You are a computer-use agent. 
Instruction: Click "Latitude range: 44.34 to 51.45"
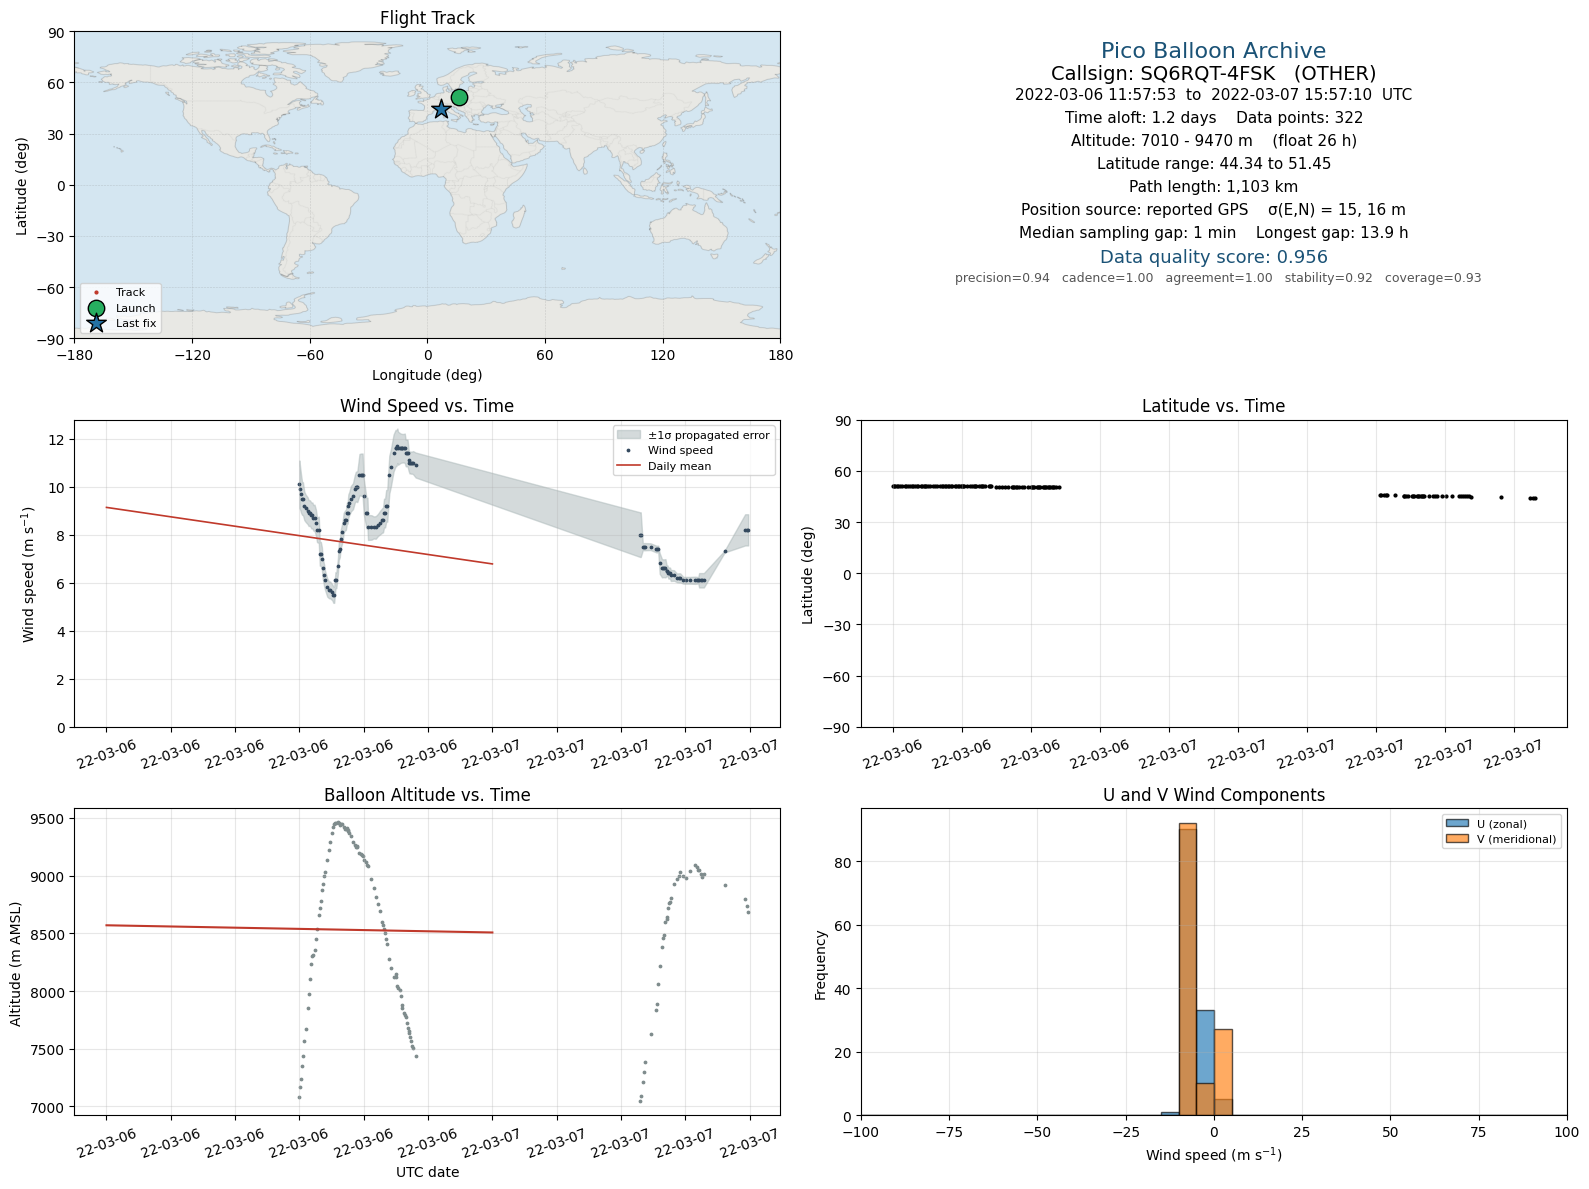pos(1213,164)
